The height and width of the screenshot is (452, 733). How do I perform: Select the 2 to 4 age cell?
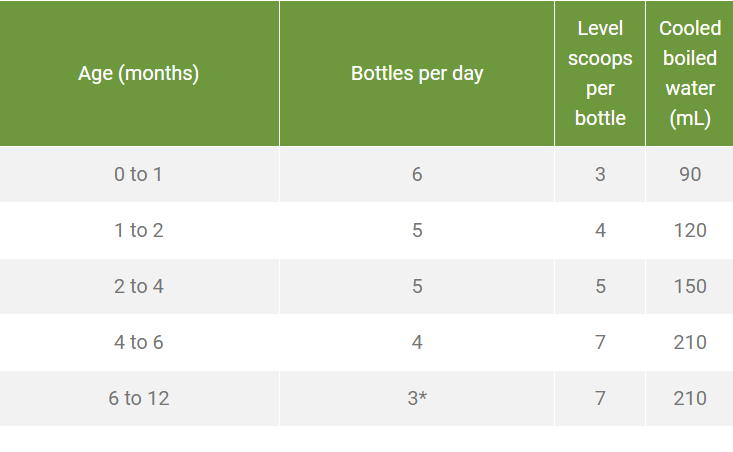coord(139,287)
